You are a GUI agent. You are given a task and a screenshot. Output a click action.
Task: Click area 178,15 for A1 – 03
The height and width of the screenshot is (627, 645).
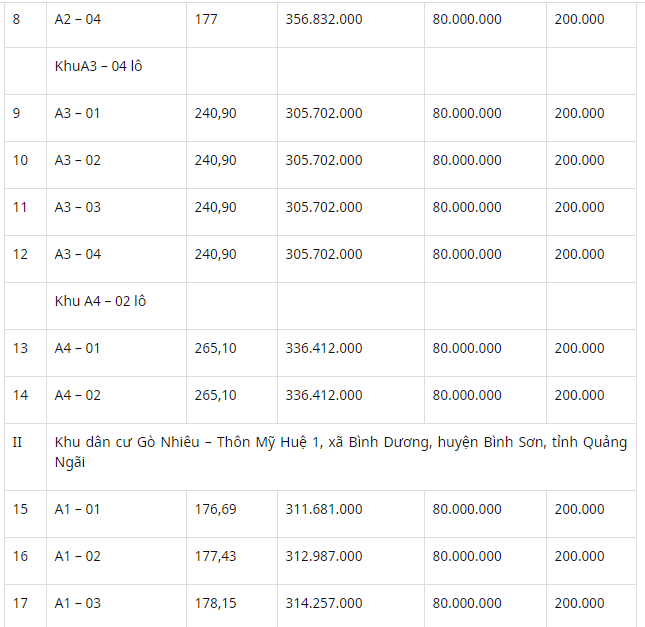tap(216, 603)
